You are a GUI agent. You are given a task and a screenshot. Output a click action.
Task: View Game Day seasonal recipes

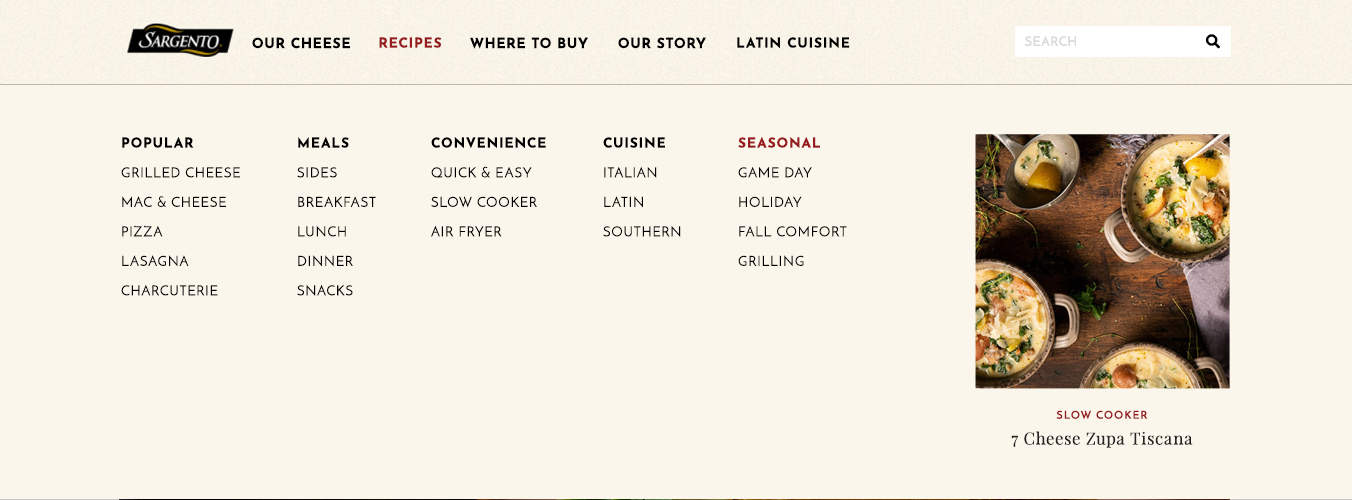click(x=775, y=173)
